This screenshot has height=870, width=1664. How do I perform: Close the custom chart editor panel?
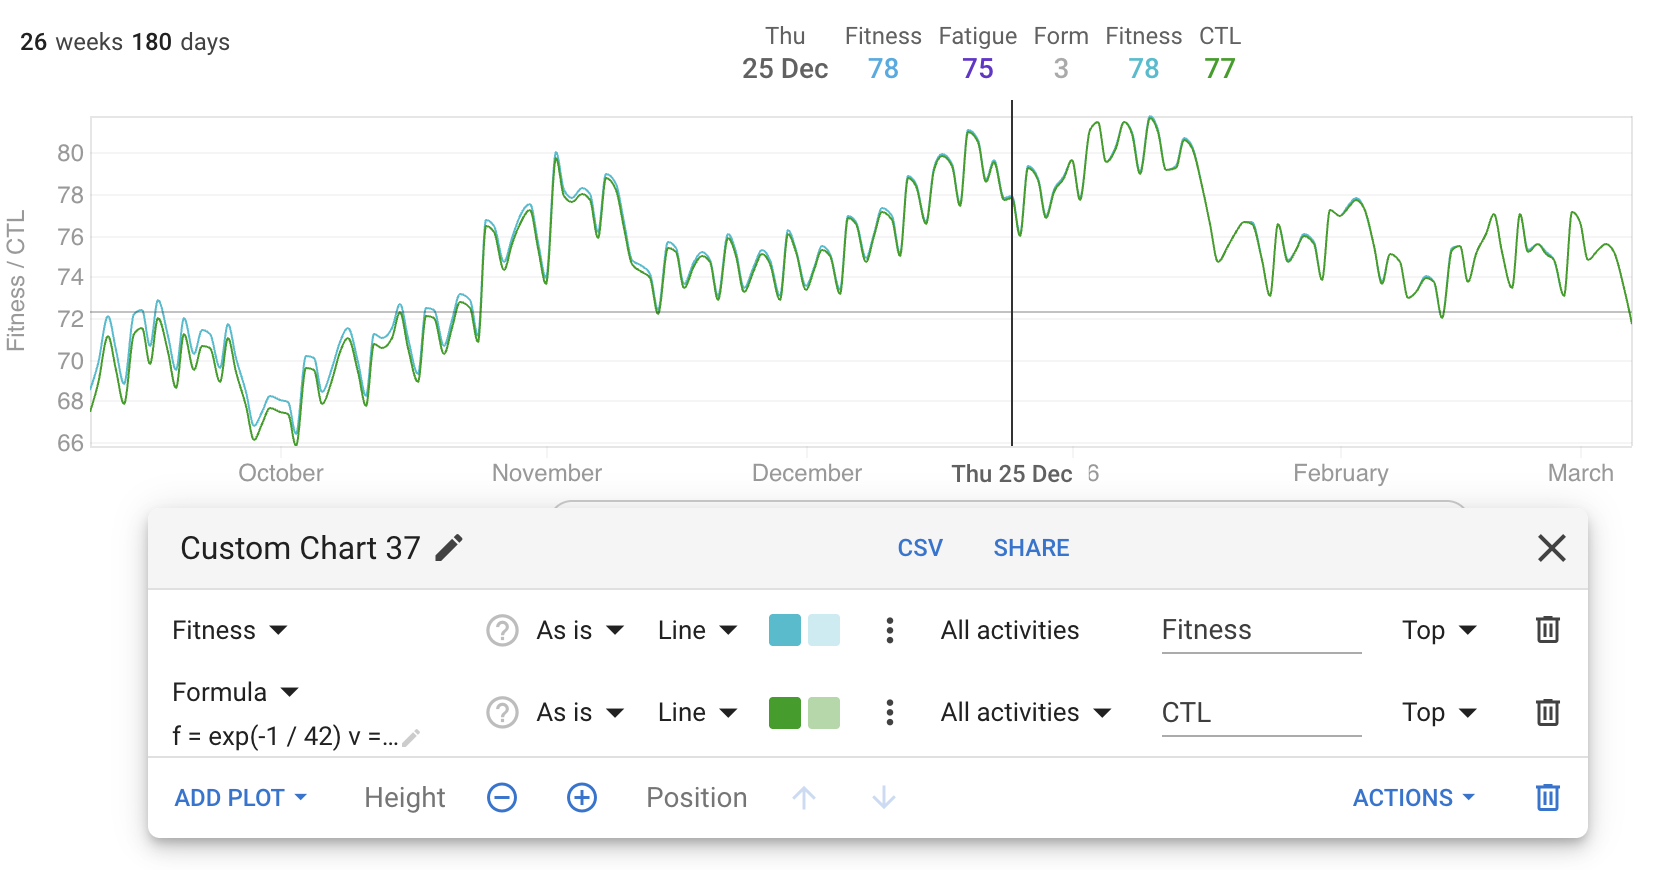coord(1551,548)
